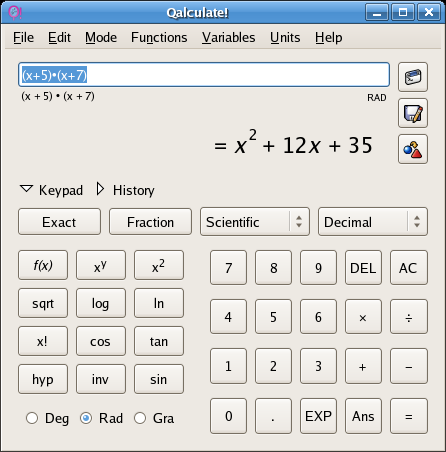
Task: Click the plus + key
Action: click(x=363, y=366)
